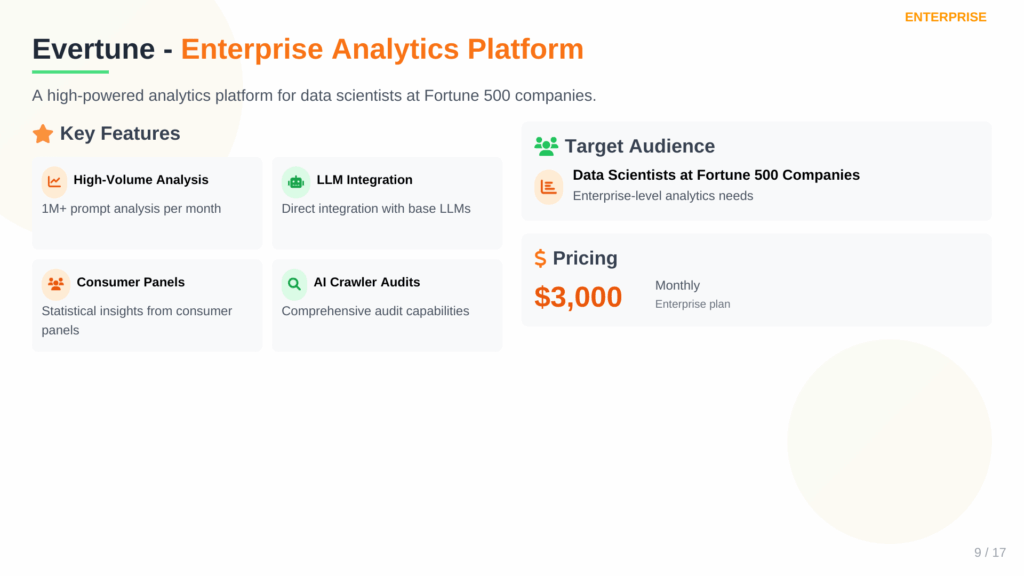
Task: Click the star icon beside Key Features
Action: (43, 134)
